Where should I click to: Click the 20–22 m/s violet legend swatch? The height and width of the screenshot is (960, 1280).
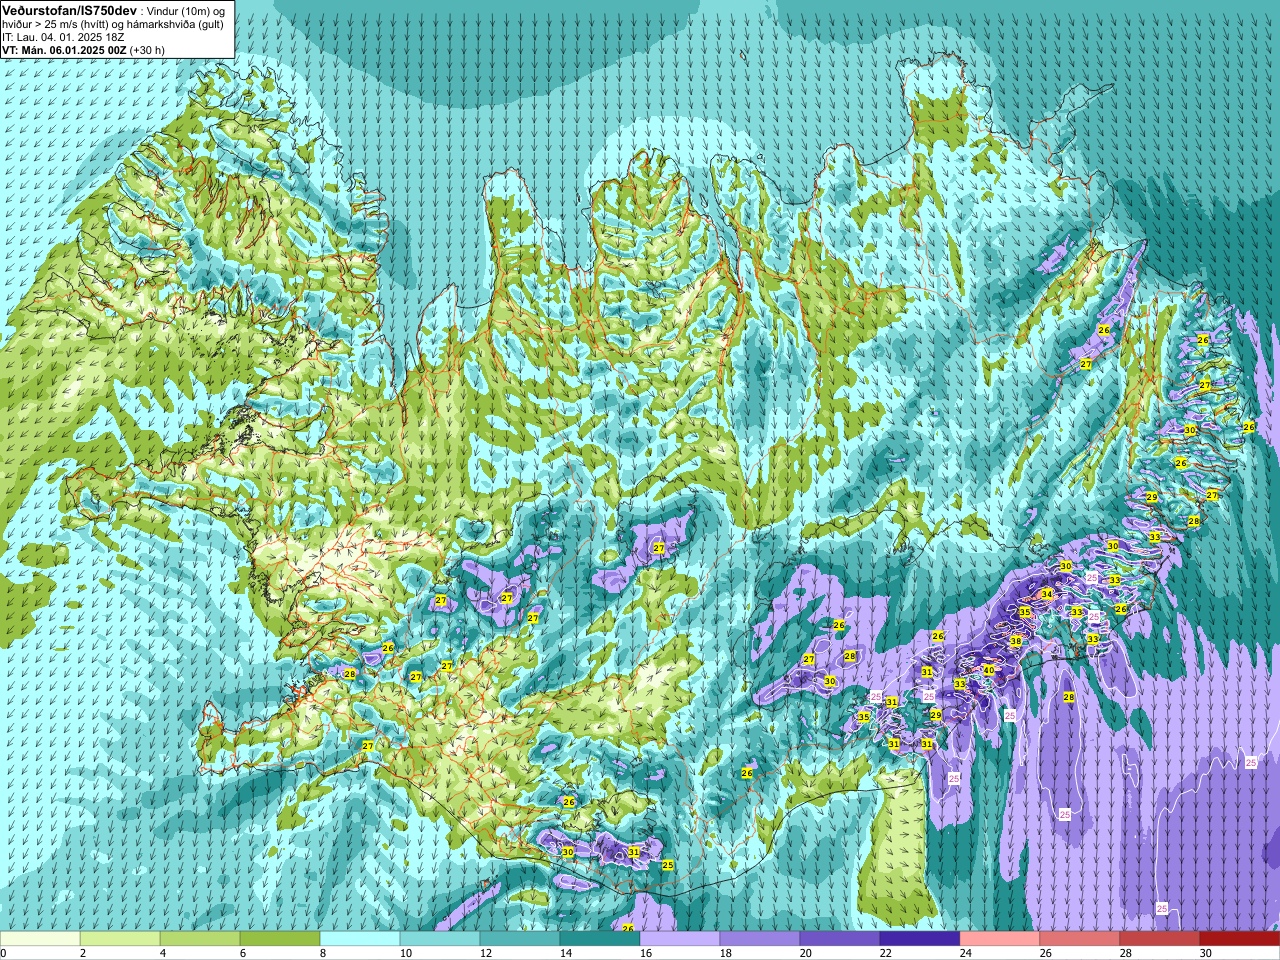click(840, 940)
